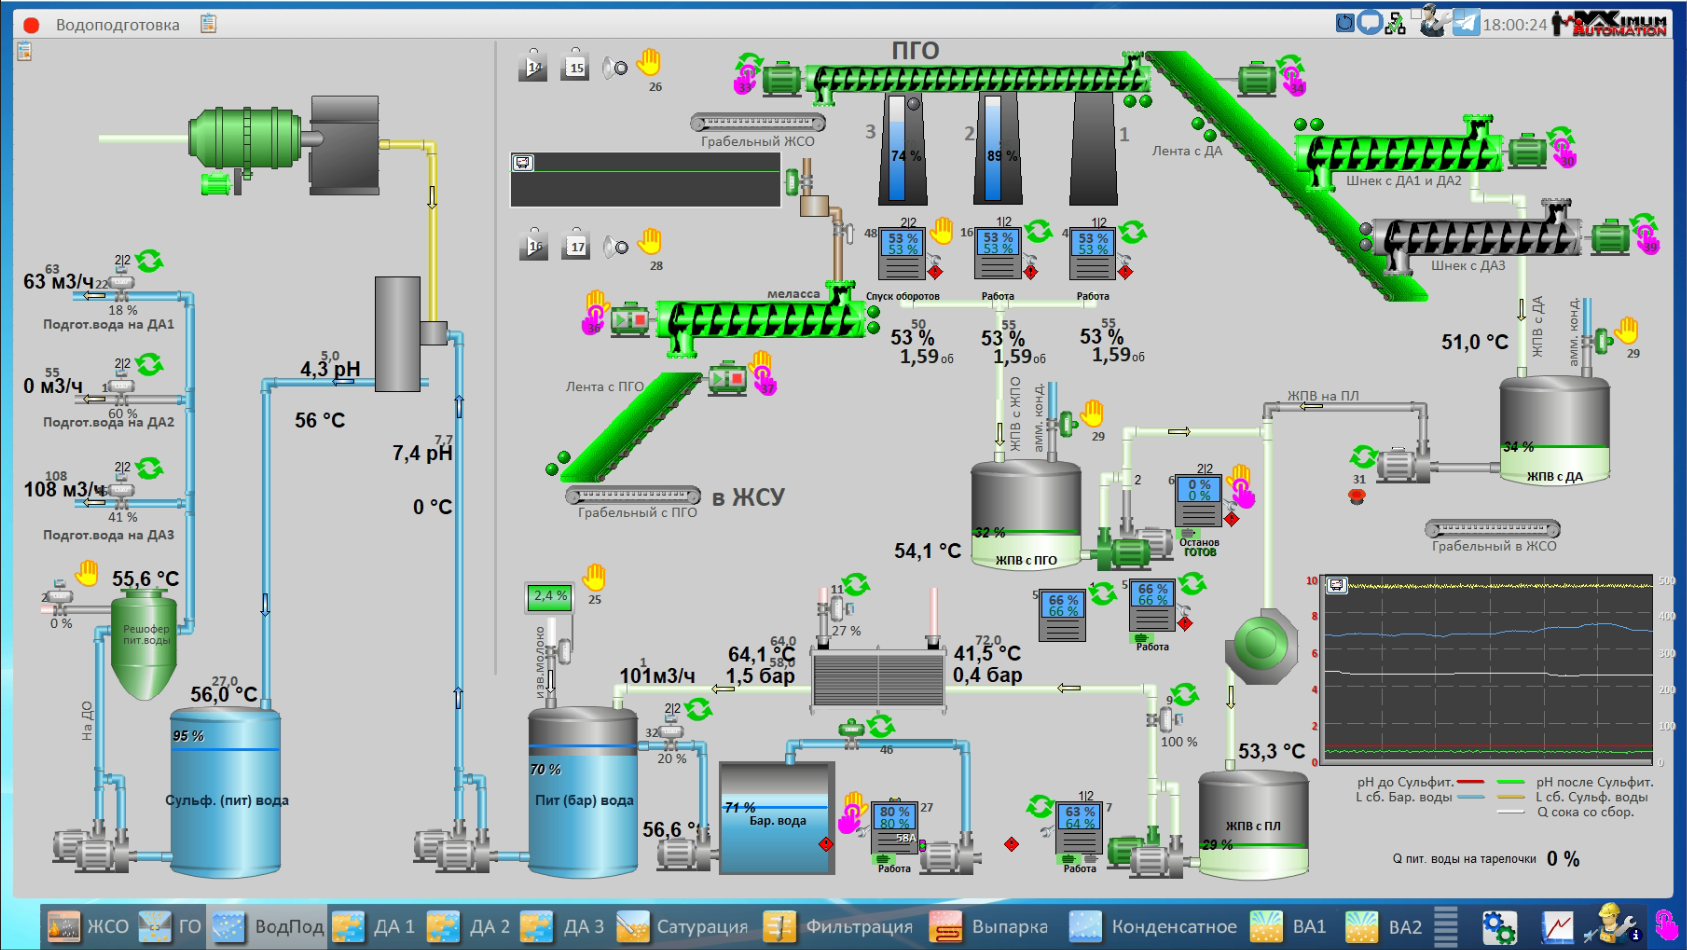This screenshot has height=950, width=1687.
Task: Click the loudspeaker icon next to button 15
Action: [615, 68]
